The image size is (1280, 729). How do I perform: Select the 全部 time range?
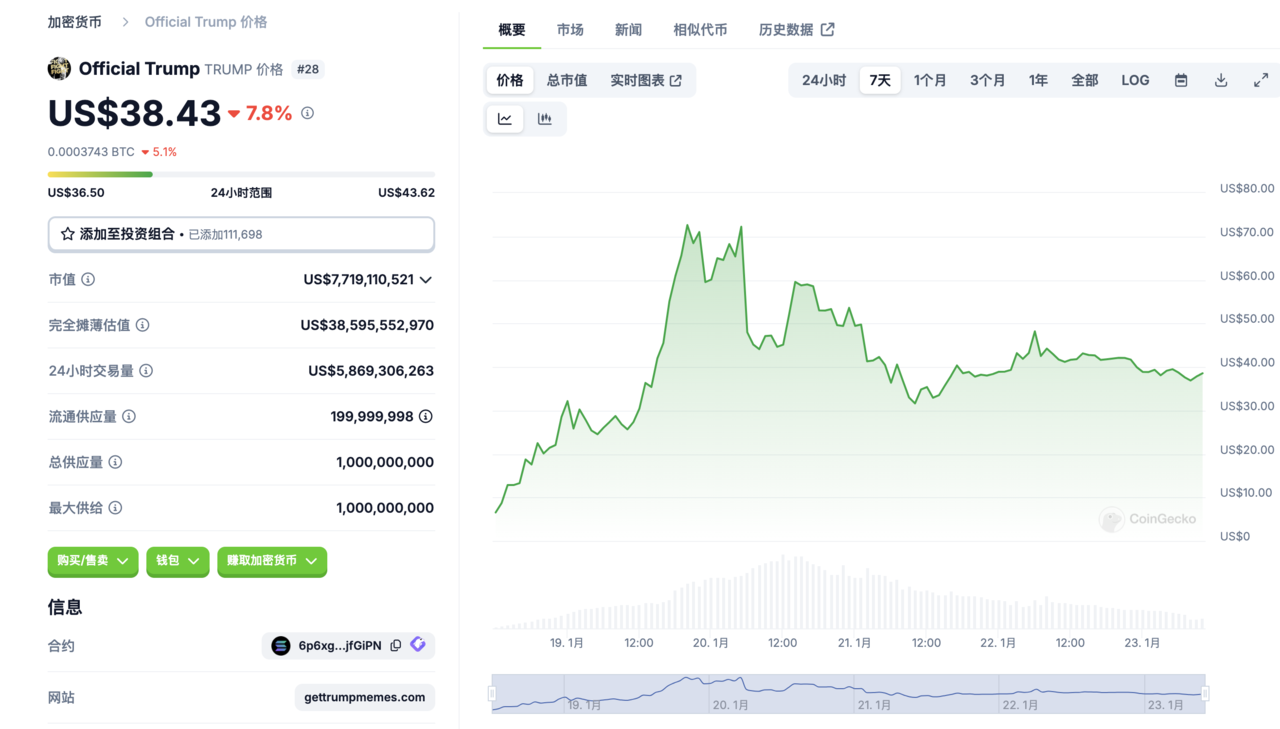1085,80
